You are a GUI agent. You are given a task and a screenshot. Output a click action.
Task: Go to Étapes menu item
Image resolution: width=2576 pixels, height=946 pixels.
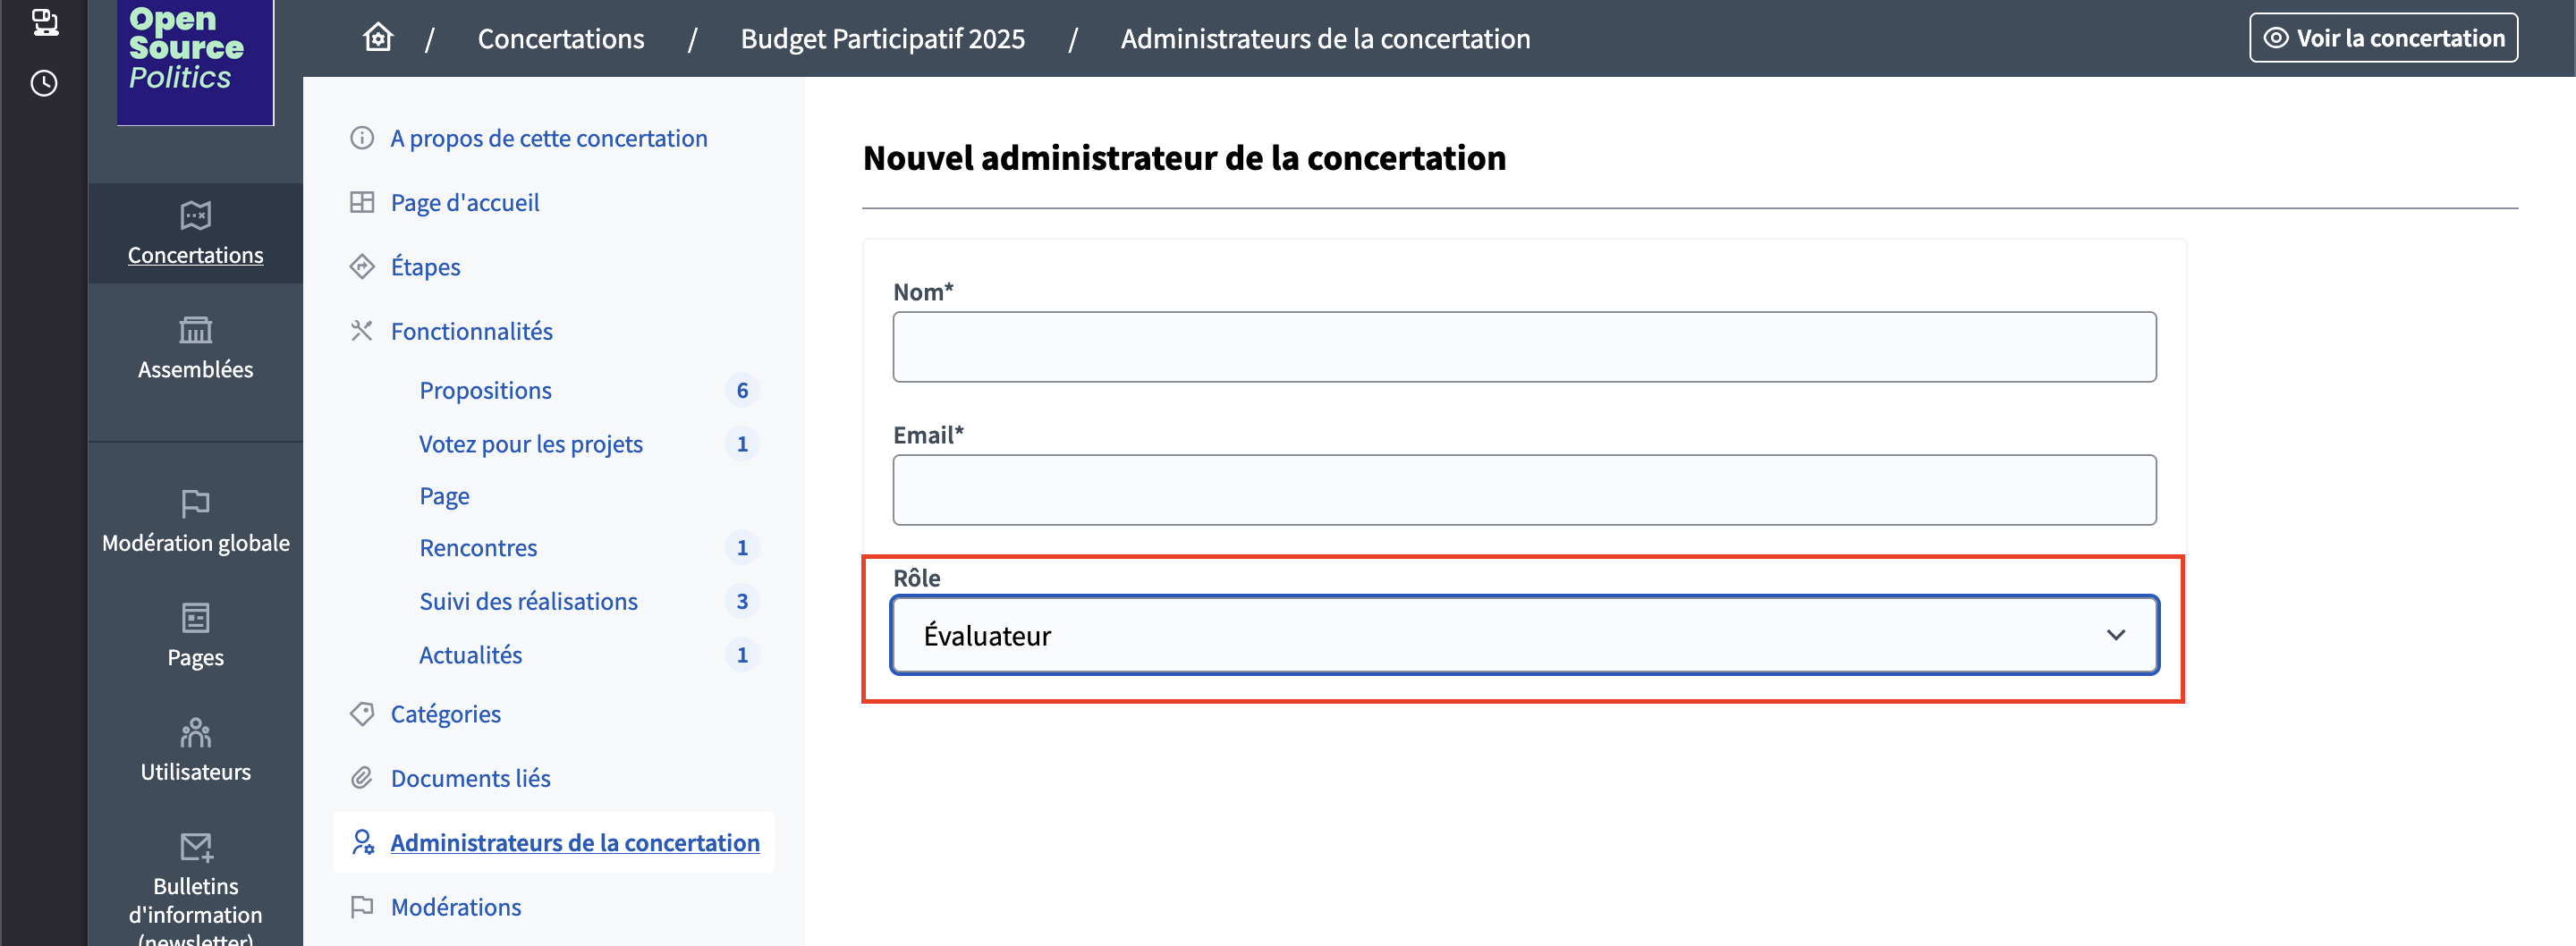[x=425, y=267]
